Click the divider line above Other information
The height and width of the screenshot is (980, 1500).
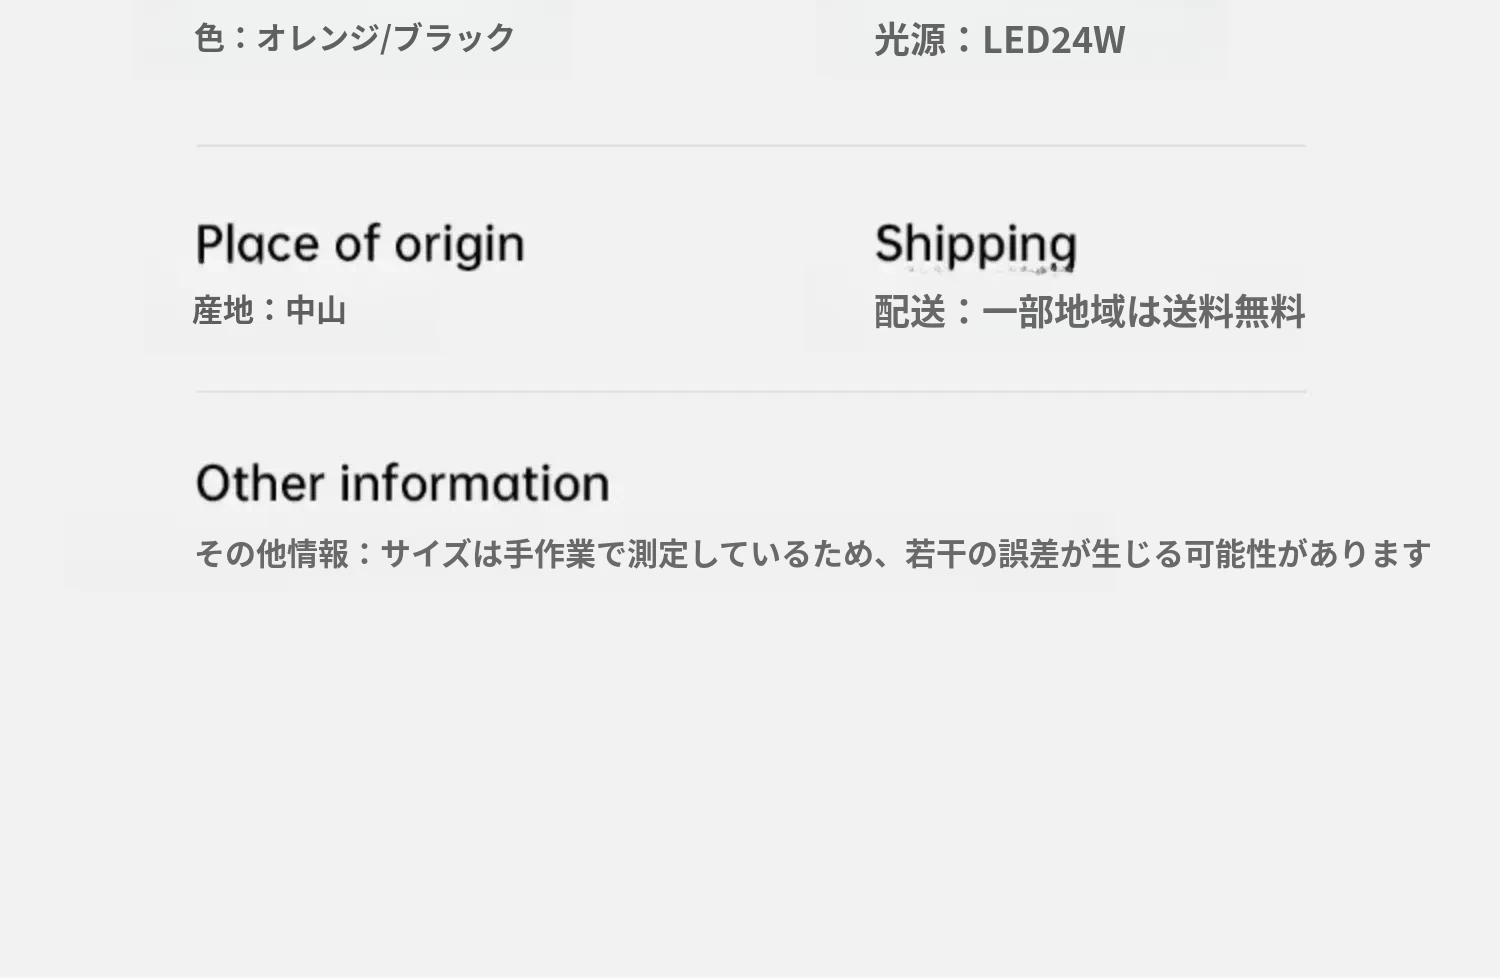(750, 392)
